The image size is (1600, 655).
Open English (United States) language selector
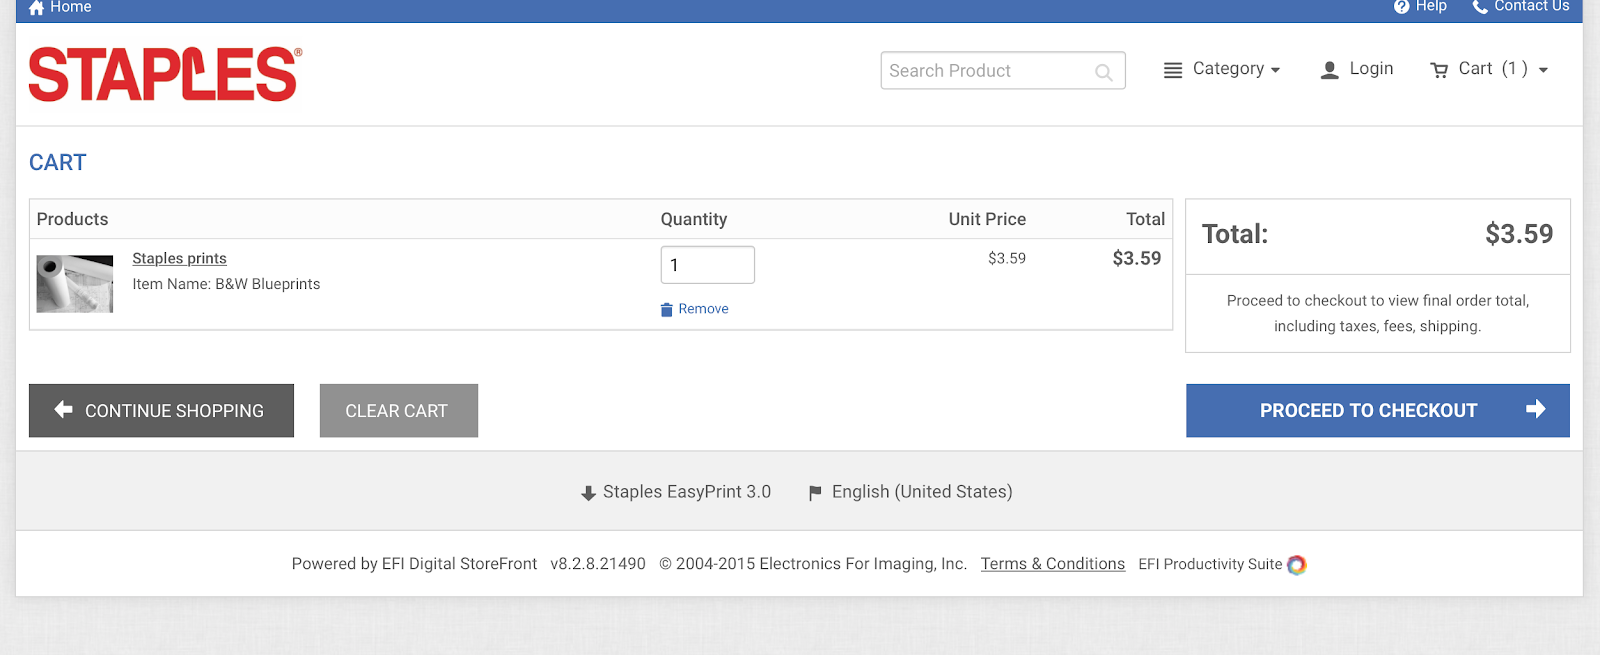coord(910,492)
